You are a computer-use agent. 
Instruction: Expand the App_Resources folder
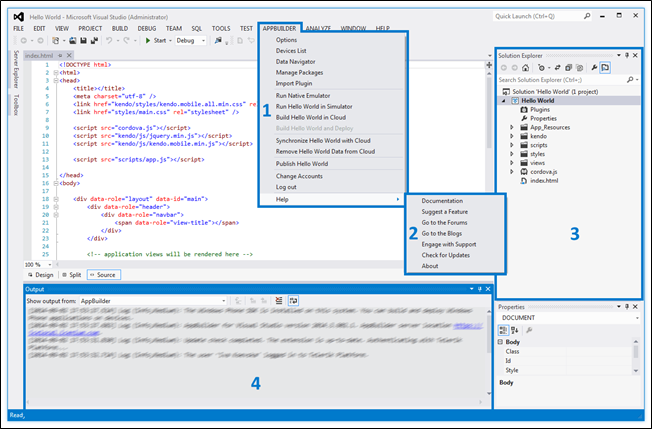[x=512, y=127]
